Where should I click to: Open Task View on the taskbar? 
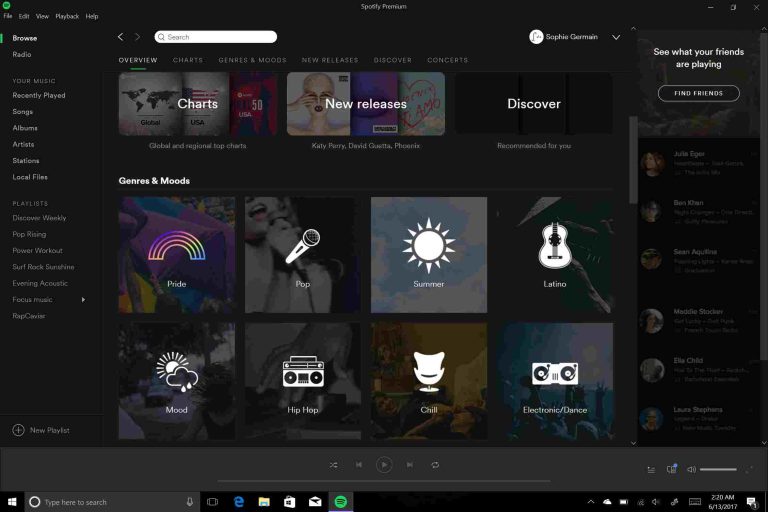[212, 502]
